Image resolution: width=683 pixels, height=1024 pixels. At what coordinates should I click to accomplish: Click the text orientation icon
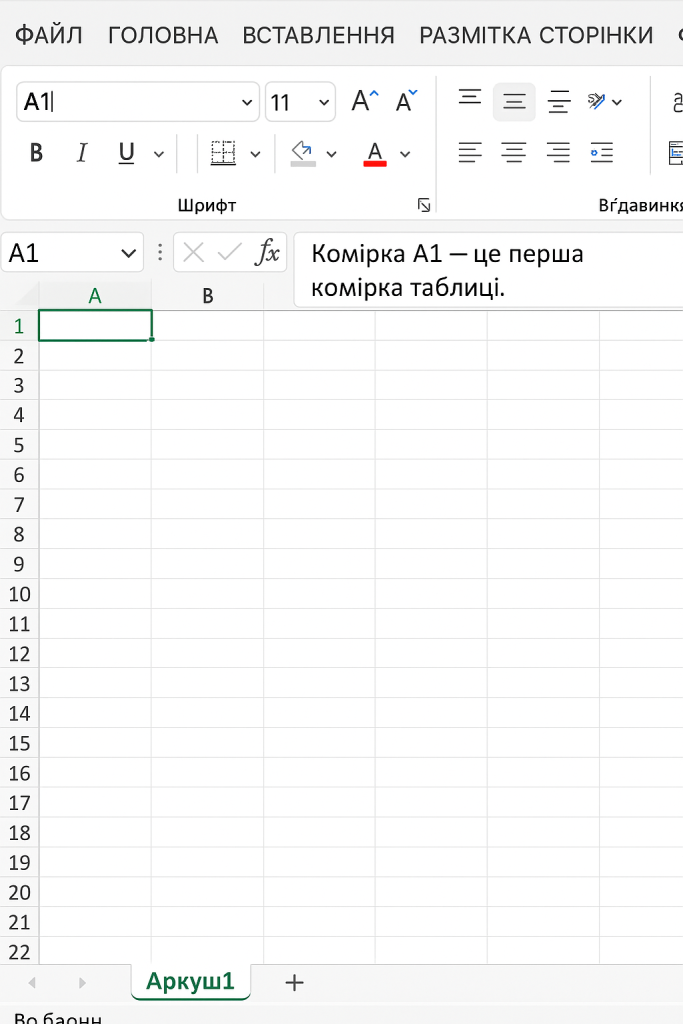point(597,101)
